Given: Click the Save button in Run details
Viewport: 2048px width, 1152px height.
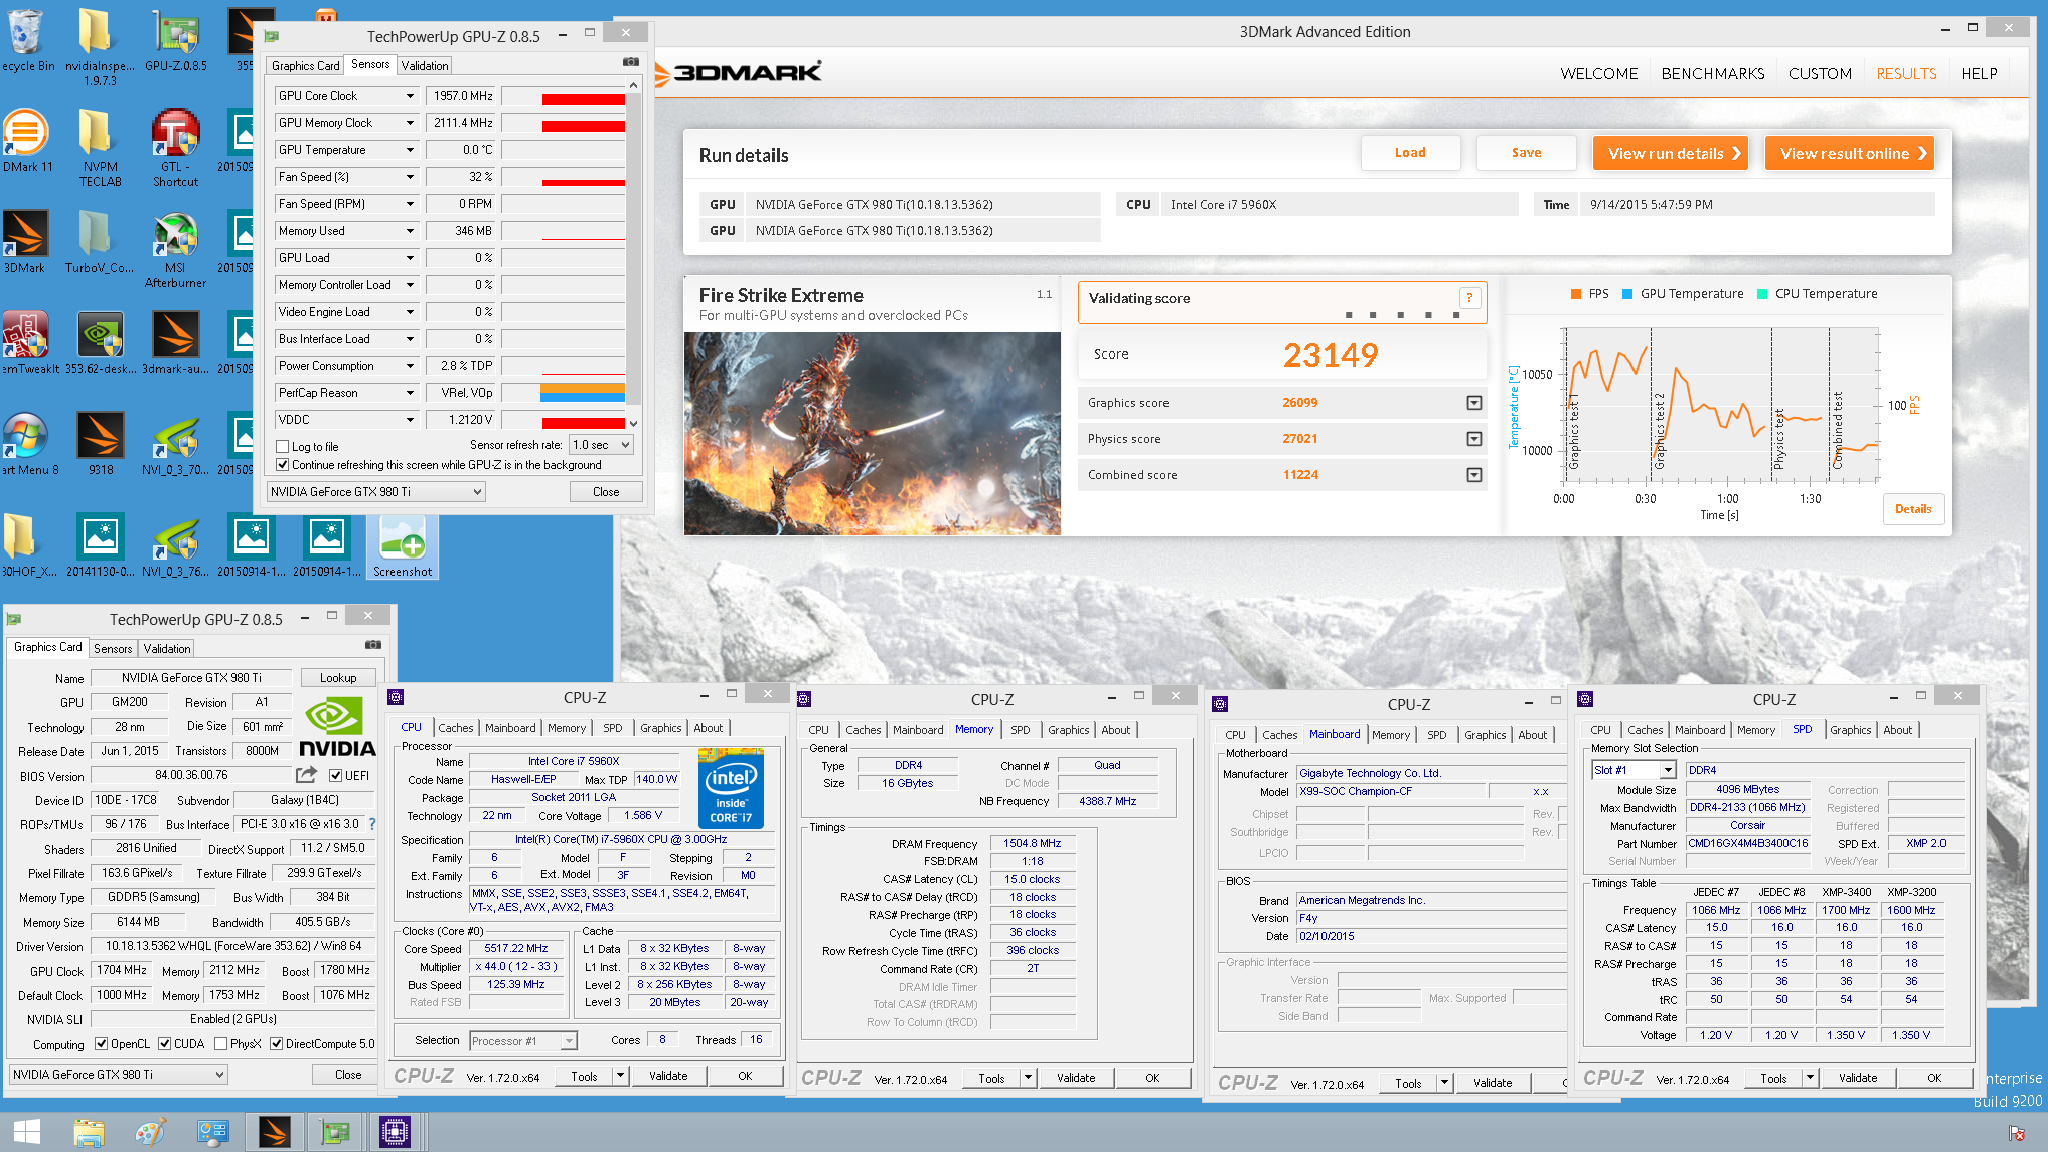Looking at the screenshot, I should click(1526, 153).
